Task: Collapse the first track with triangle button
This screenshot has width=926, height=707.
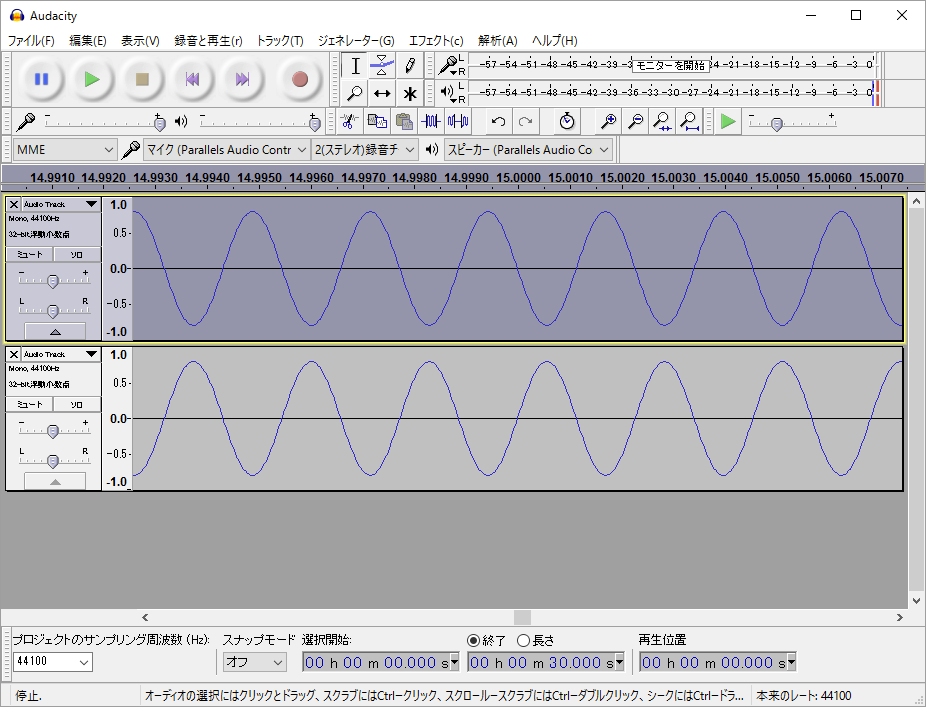Action: pyautogui.click(x=55, y=331)
